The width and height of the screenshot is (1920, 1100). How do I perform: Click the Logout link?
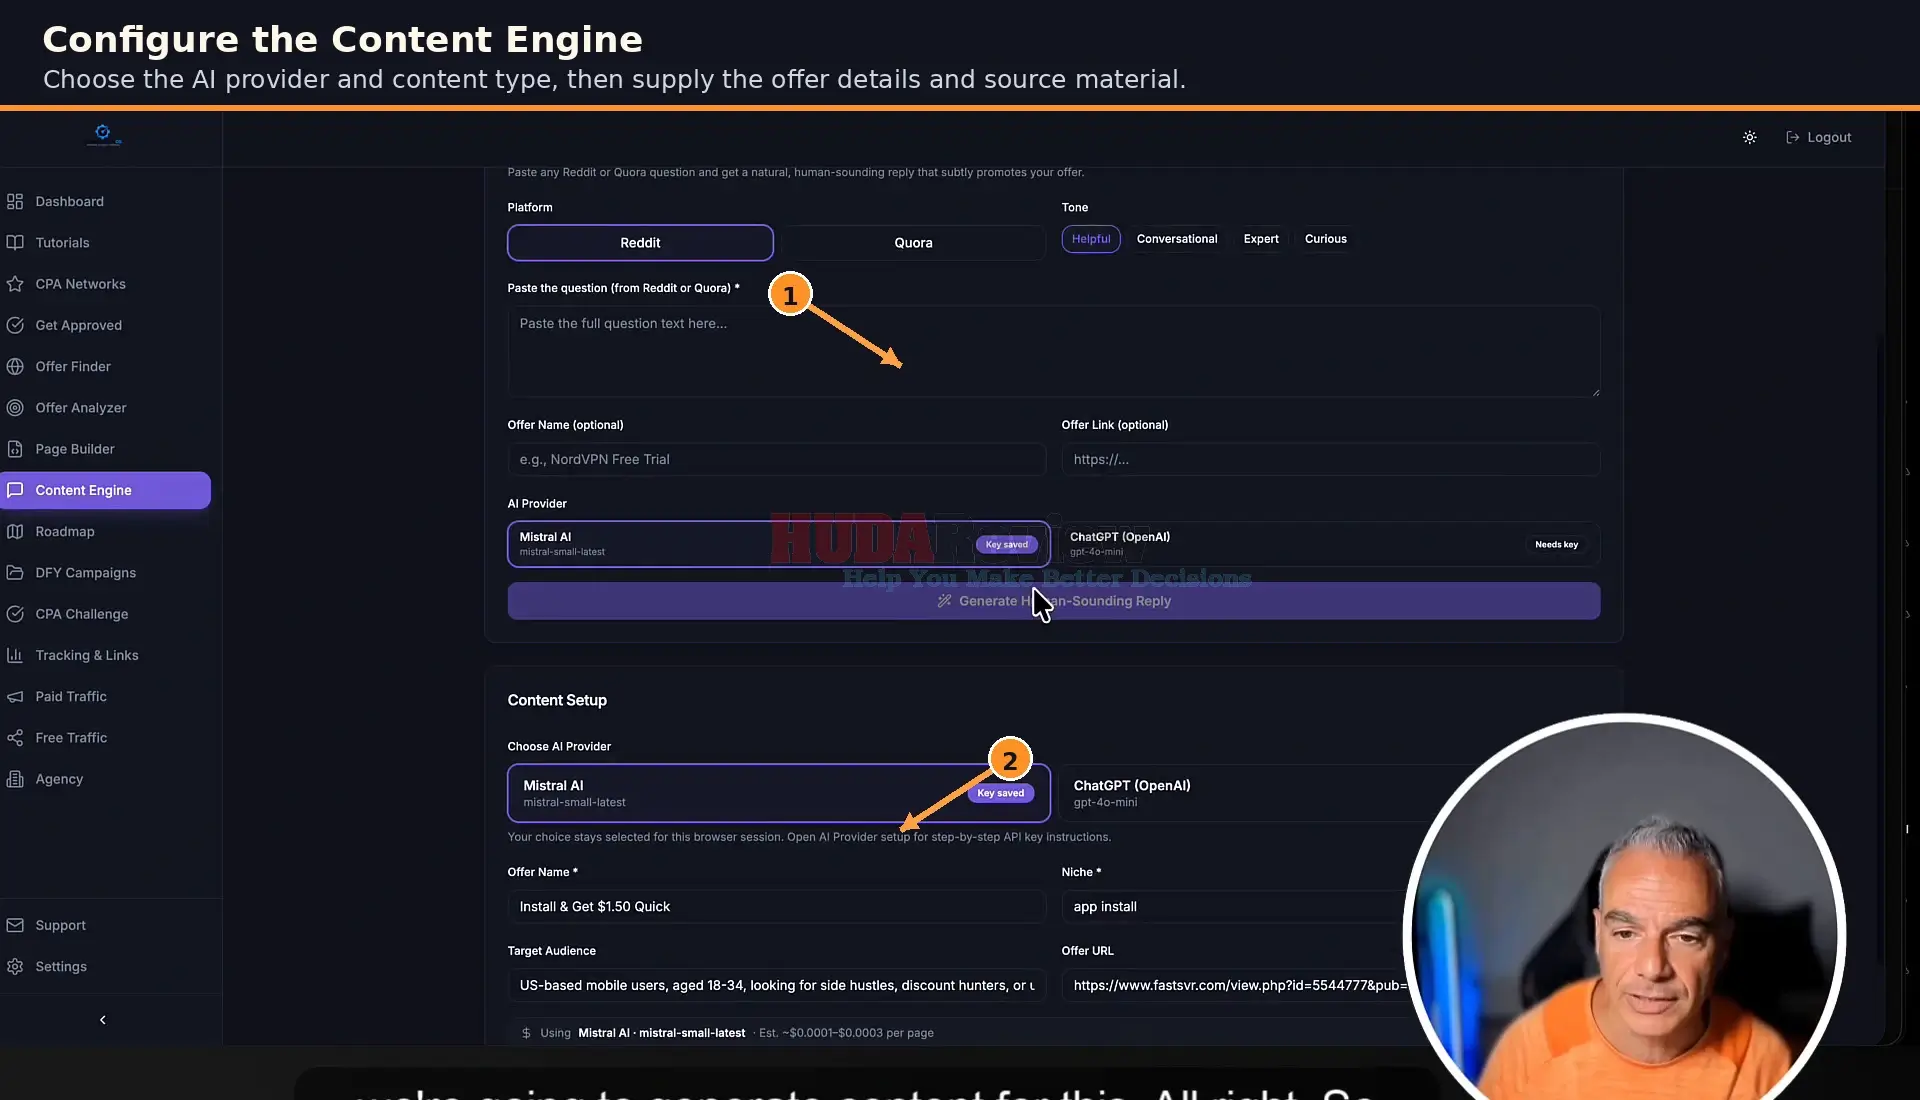[1819, 138]
